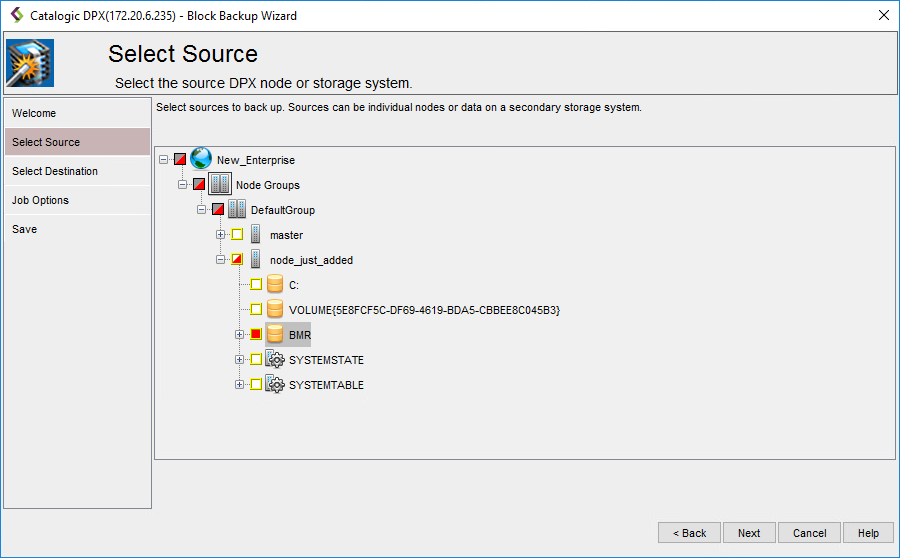Click the DefaultGroup server rack icon
The height and width of the screenshot is (558, 900).
click(x=237, y=210)
